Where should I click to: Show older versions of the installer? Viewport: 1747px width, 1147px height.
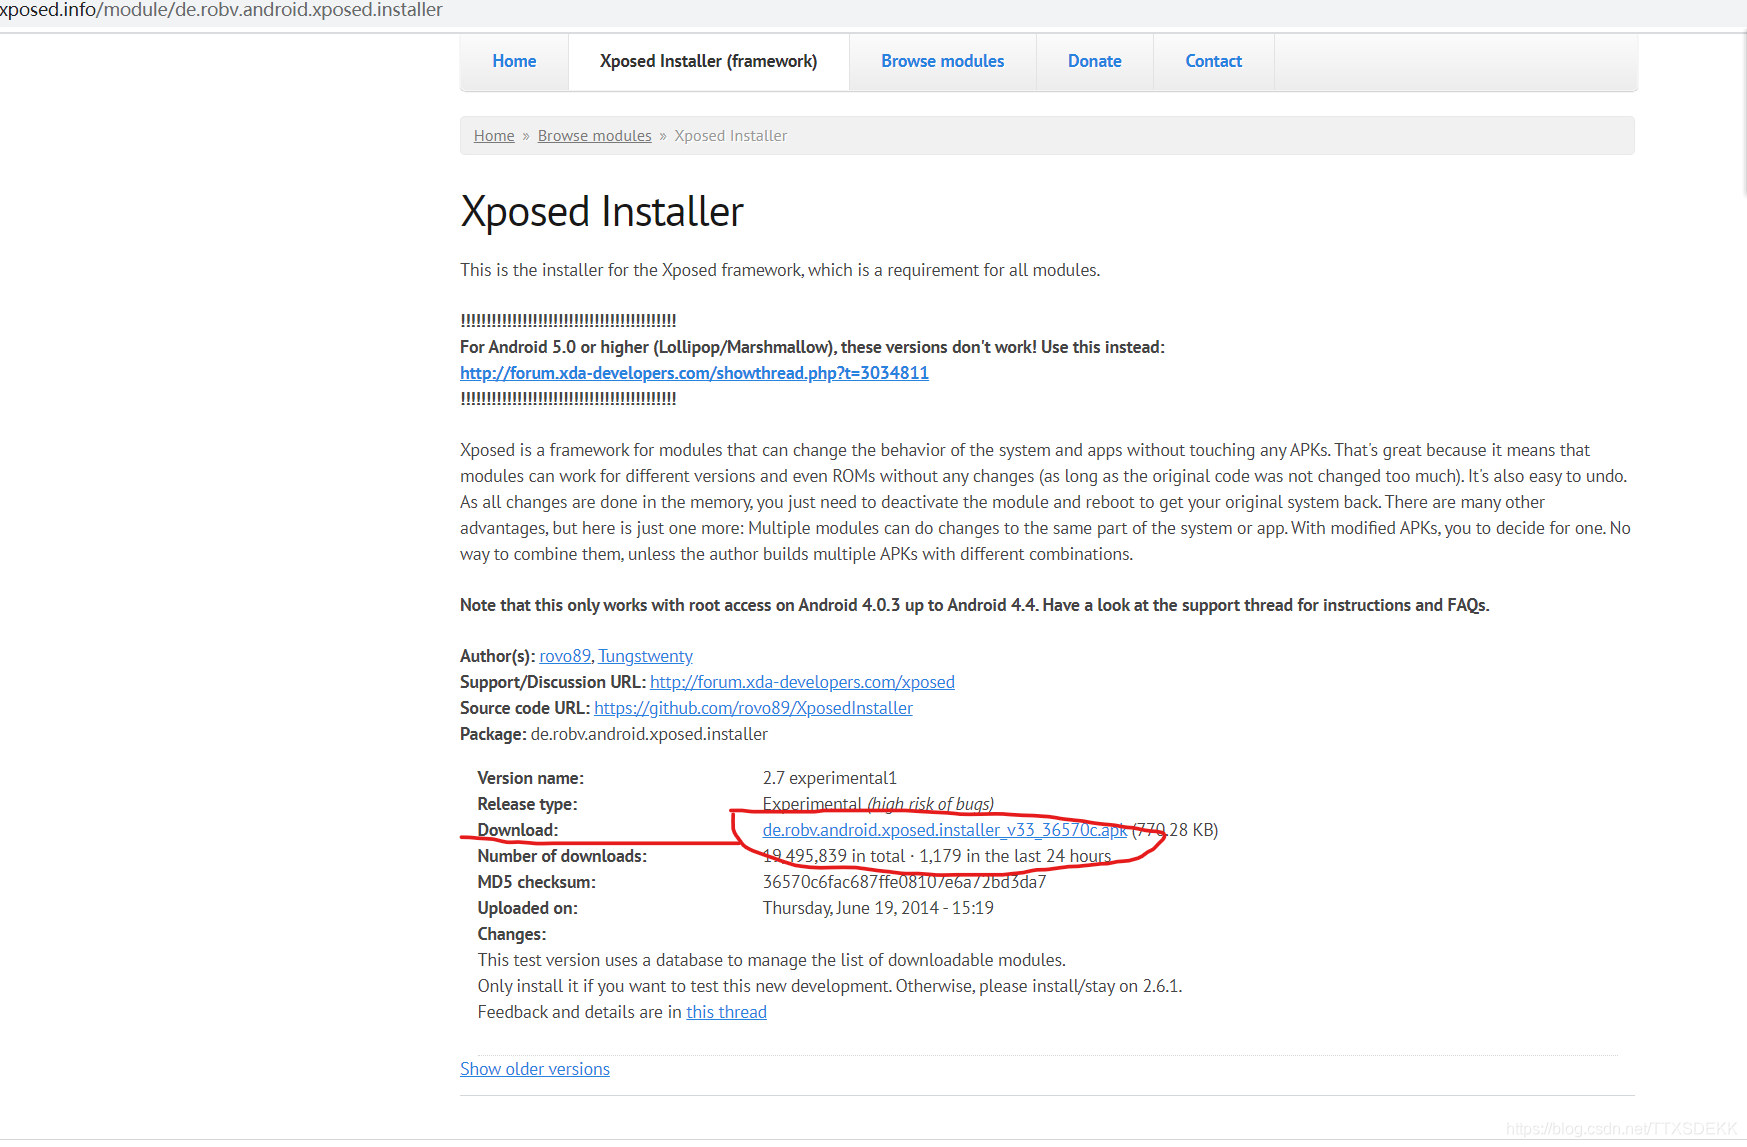coord(535,1069)
